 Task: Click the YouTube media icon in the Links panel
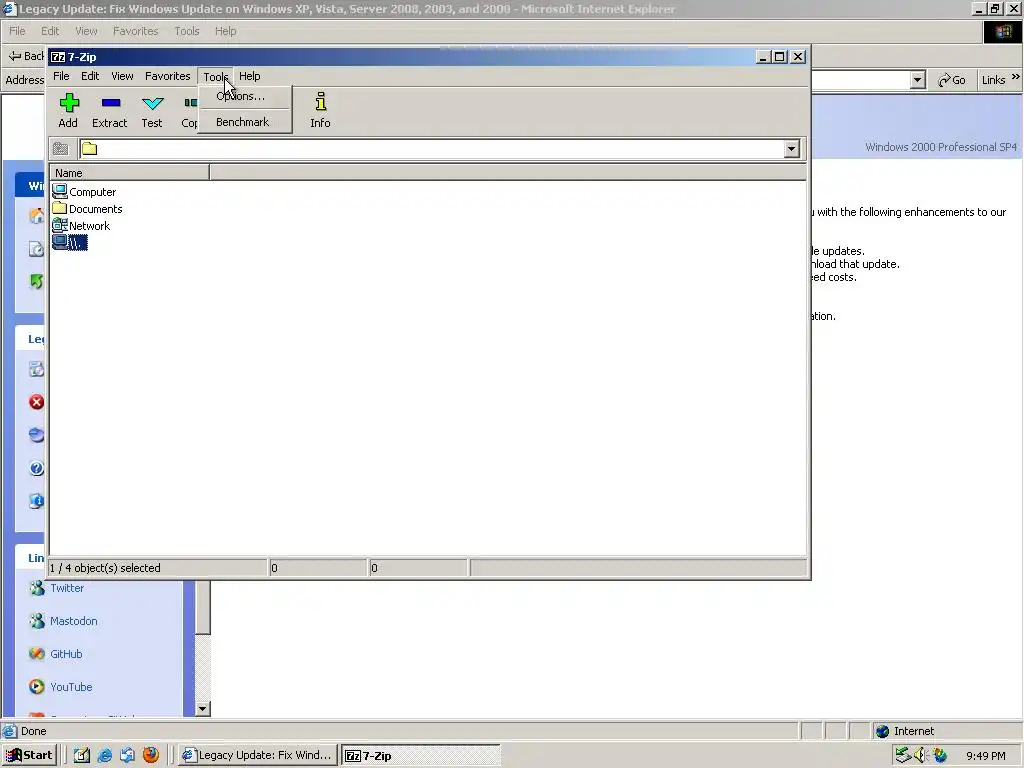[x=37, y=687]
